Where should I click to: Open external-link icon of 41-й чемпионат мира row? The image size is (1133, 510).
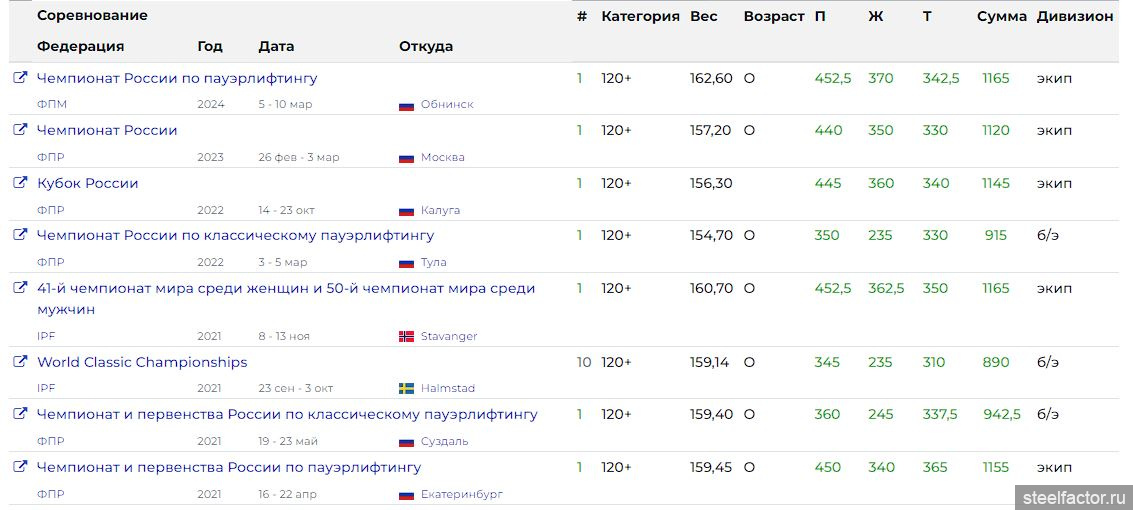(20, 288)
